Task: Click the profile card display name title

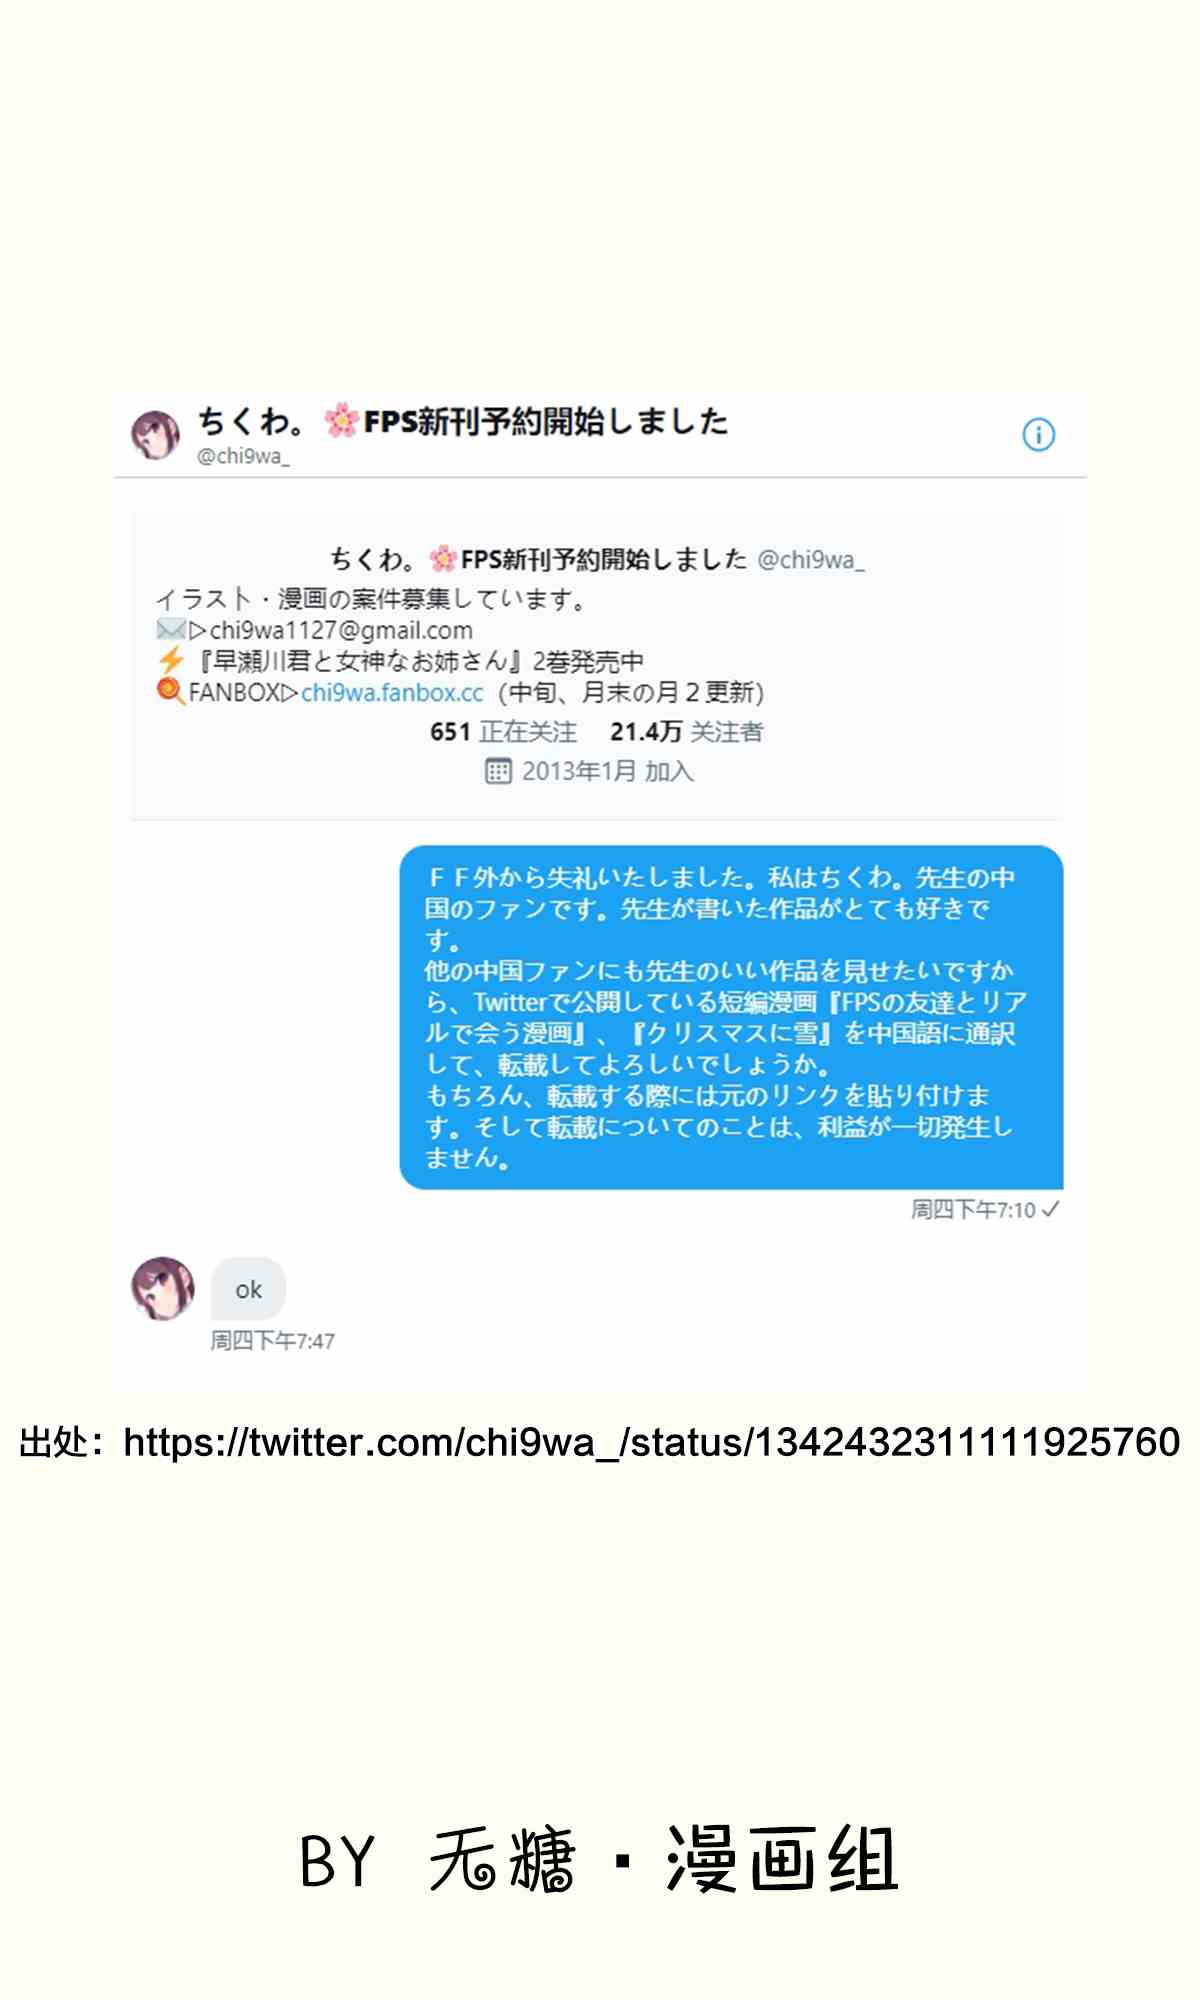Action: pyautogui.click(x=538, y=559)
